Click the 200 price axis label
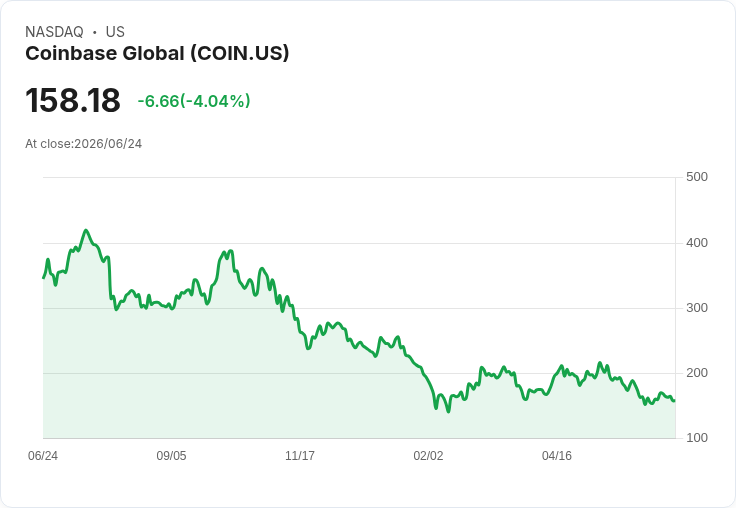Image resolution: width=736 pixels, height=508 pixels. pyautogui.click(x=697, y=373)
